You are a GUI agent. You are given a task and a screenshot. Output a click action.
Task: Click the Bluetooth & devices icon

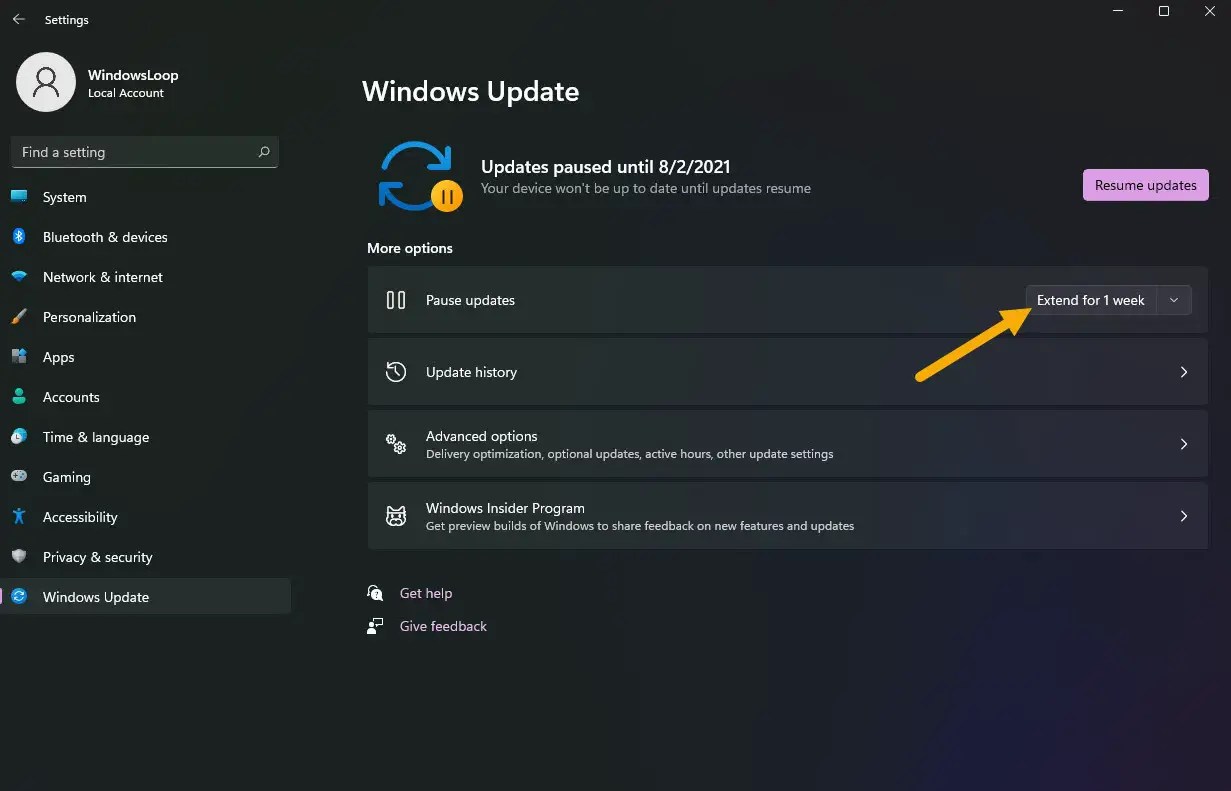pyautogui.click(x=19, y=237)
